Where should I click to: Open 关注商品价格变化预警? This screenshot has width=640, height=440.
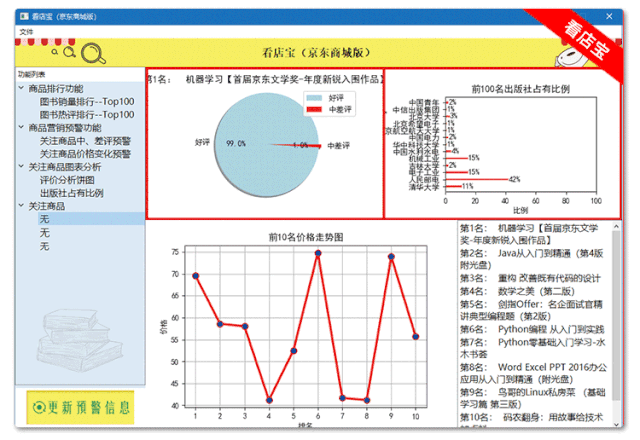(85, 154)
